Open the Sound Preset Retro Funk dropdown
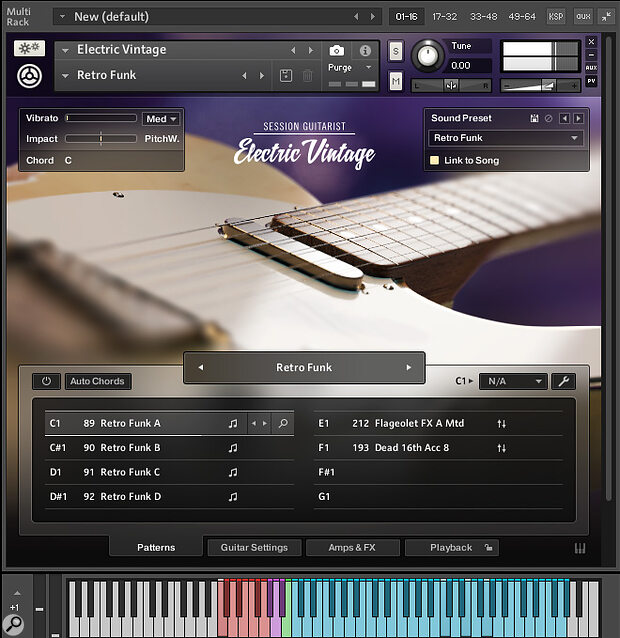 click(x=505, y=138)
